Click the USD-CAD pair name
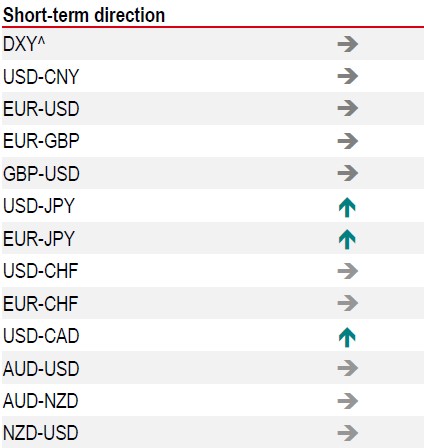Screen dimensions: 424x448 coord(41,336)
